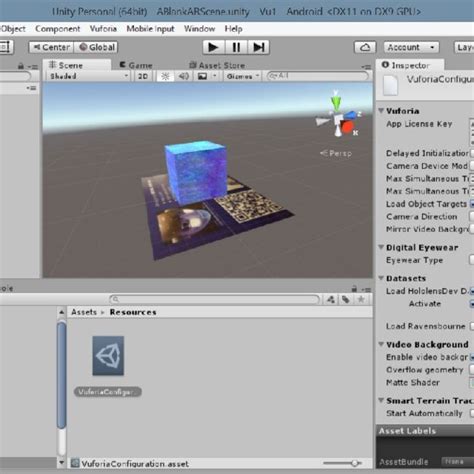Select the Rect transform tool icon
Image resolution: width=474 pixels, height=474 pixels.
click(5, 47)
